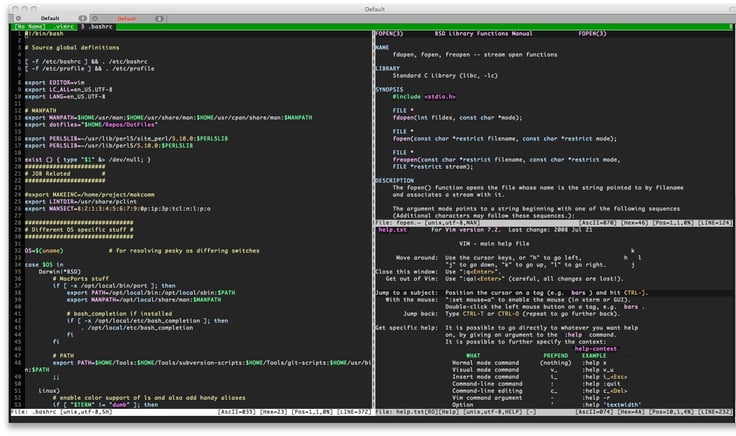Click the 'CTRL-O' key reference in help

coord(508,314)
